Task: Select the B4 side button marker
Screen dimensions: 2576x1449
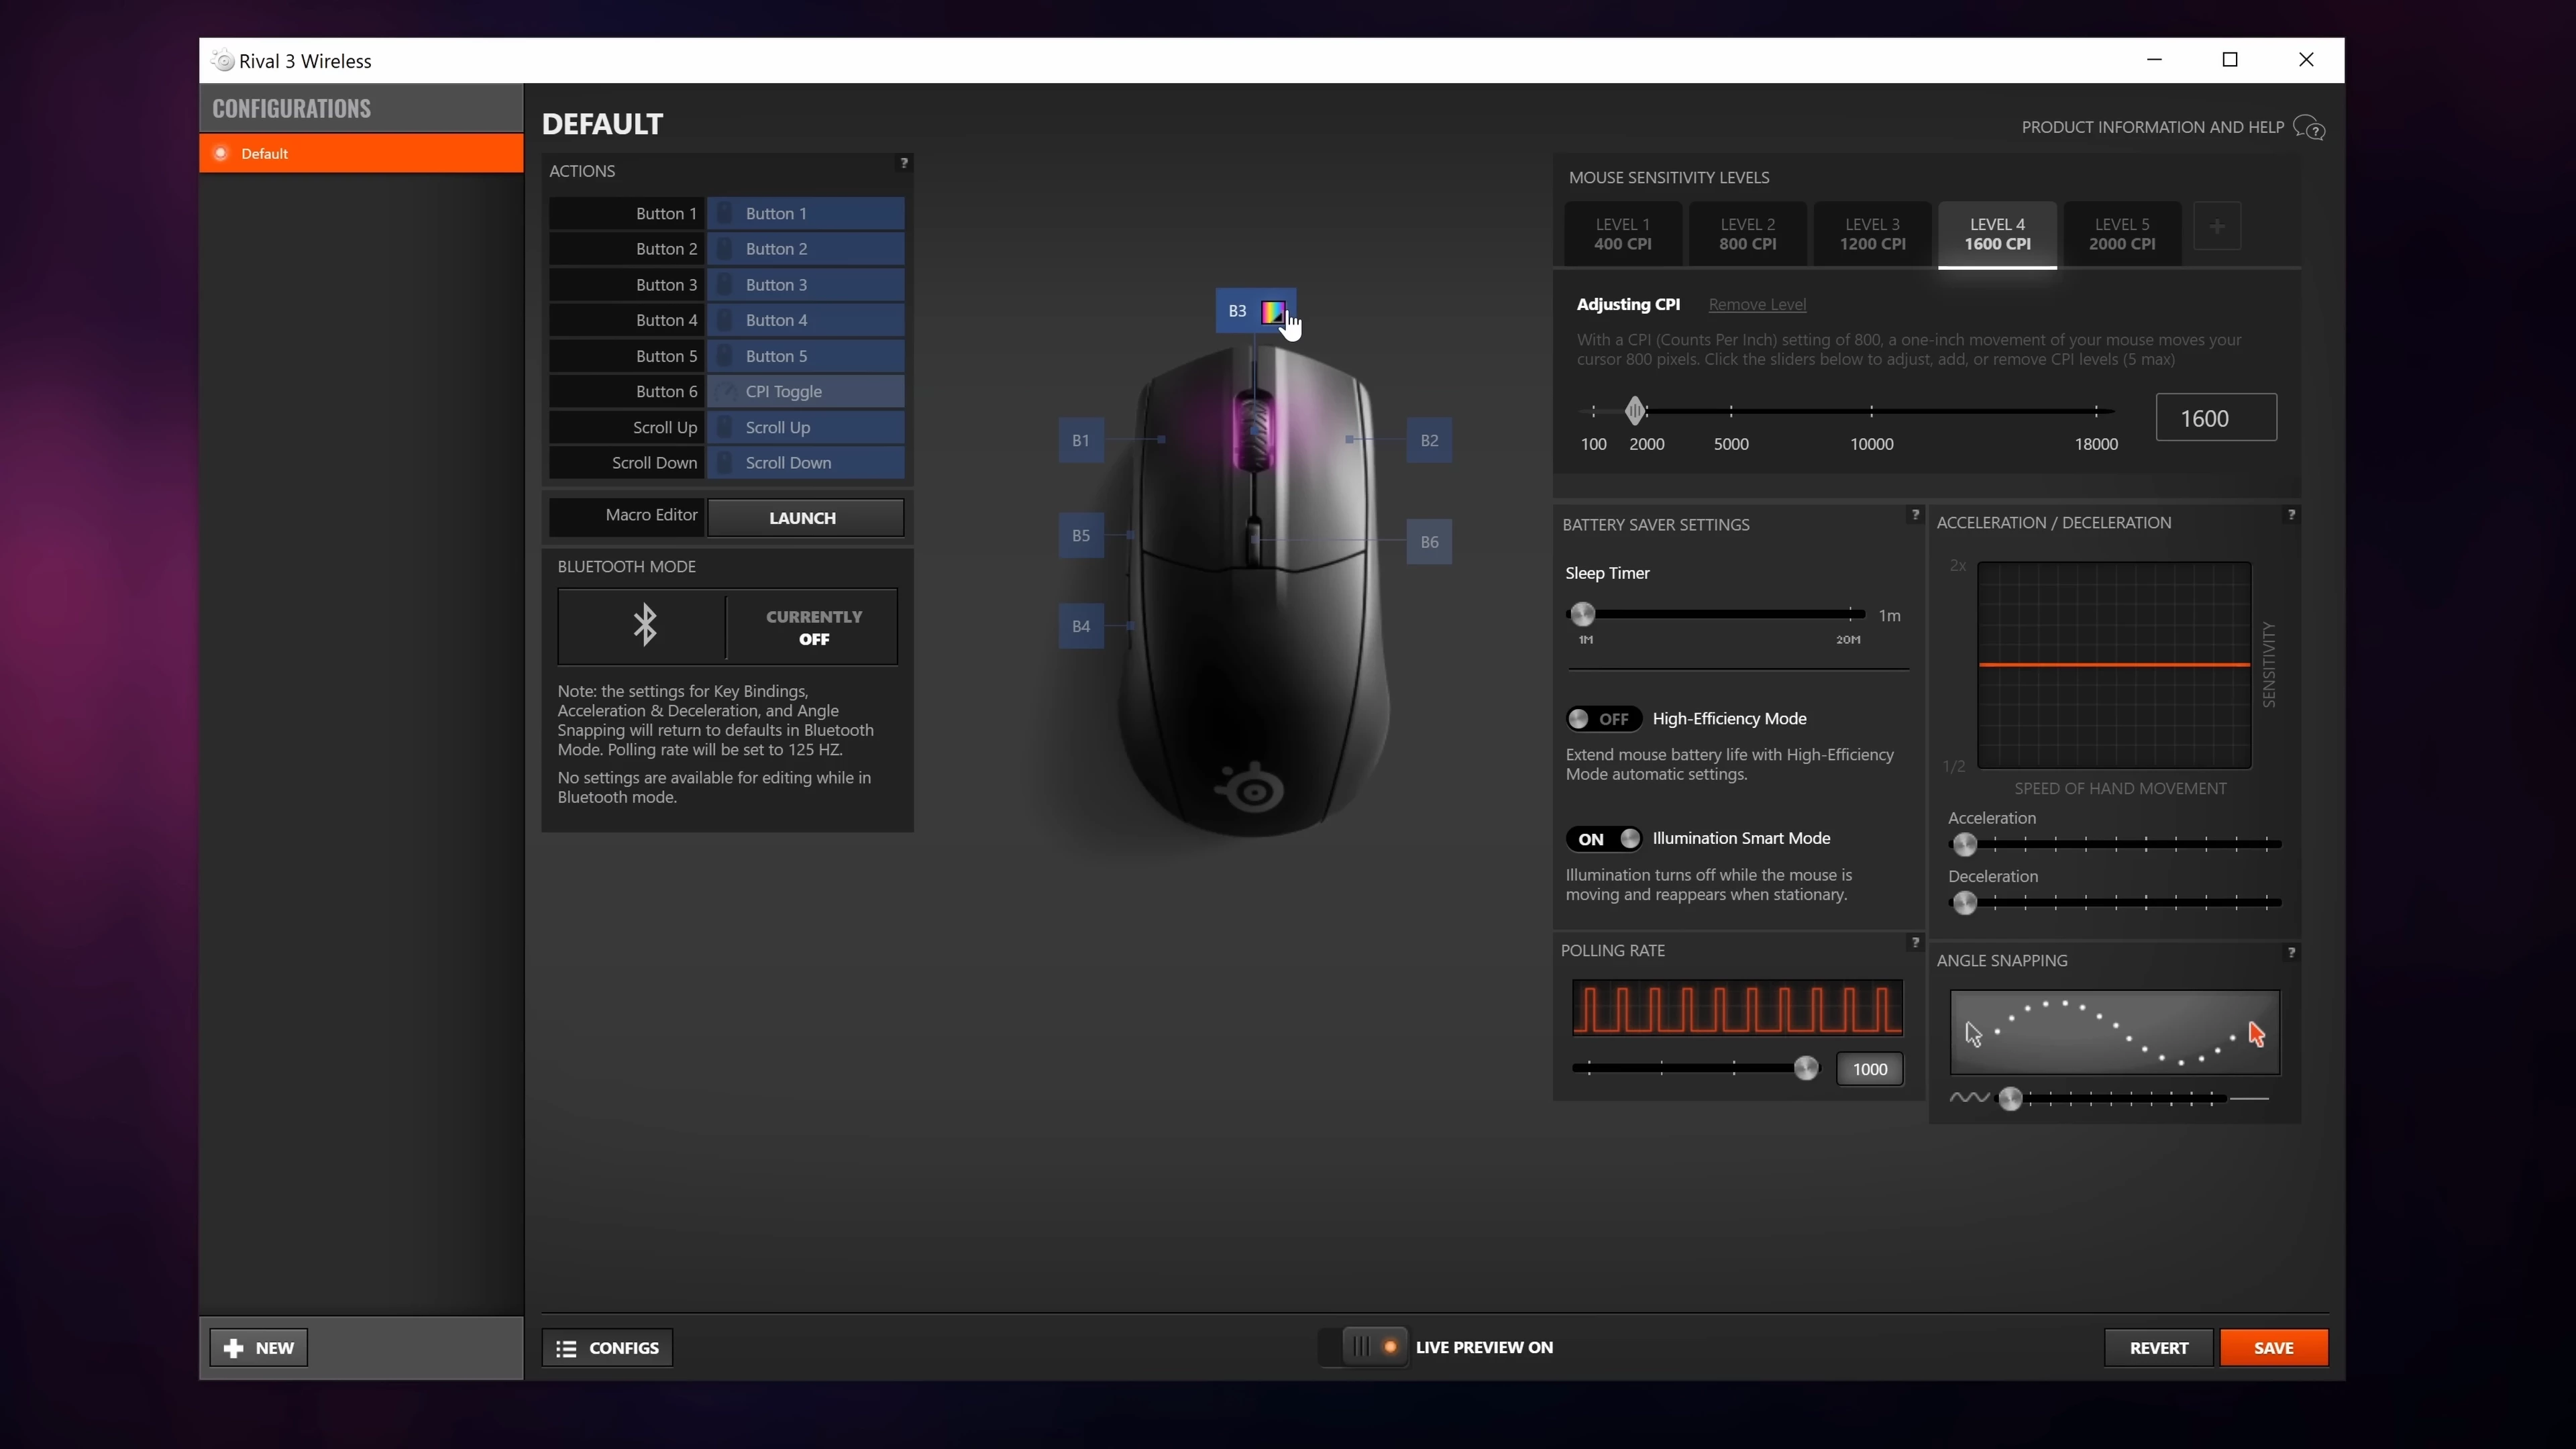Action: pos(1081,626)
